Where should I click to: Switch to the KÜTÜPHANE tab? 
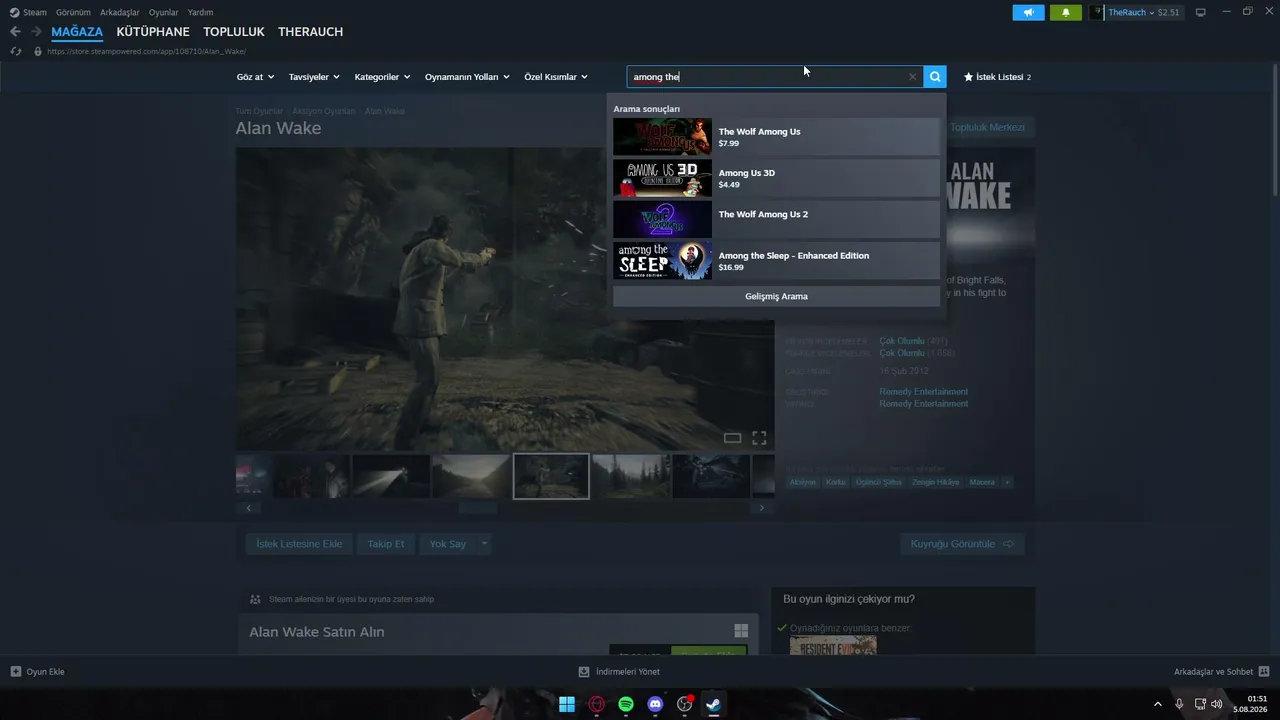(x=153, y=32)
